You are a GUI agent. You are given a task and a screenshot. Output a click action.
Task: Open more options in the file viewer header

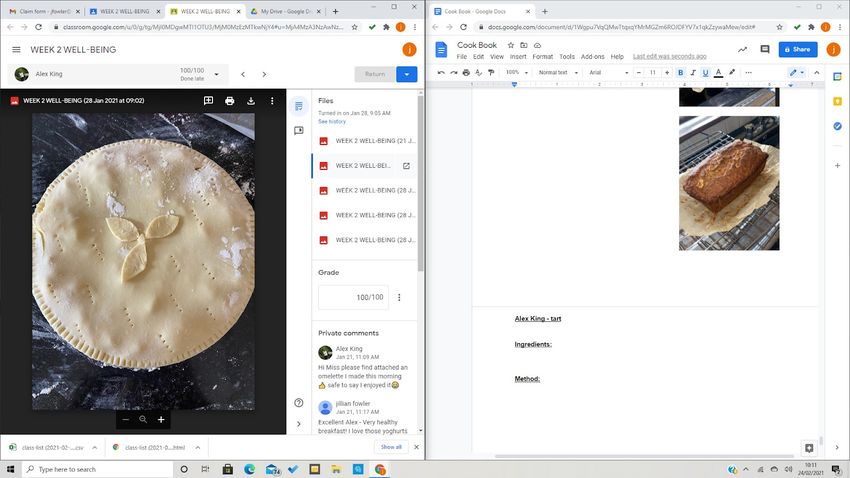point(272,100)
